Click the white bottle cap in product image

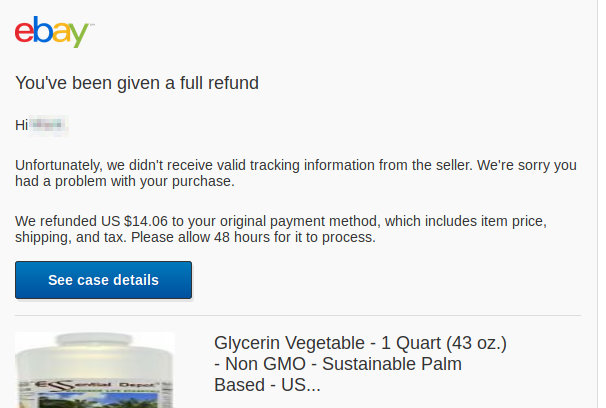pyautogui.click(x=95, y=344)
